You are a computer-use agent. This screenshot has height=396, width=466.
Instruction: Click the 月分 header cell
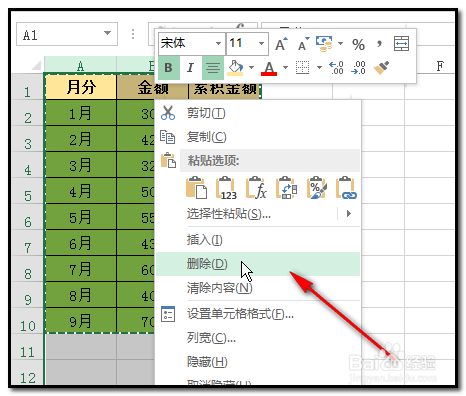tap(81, 87)
